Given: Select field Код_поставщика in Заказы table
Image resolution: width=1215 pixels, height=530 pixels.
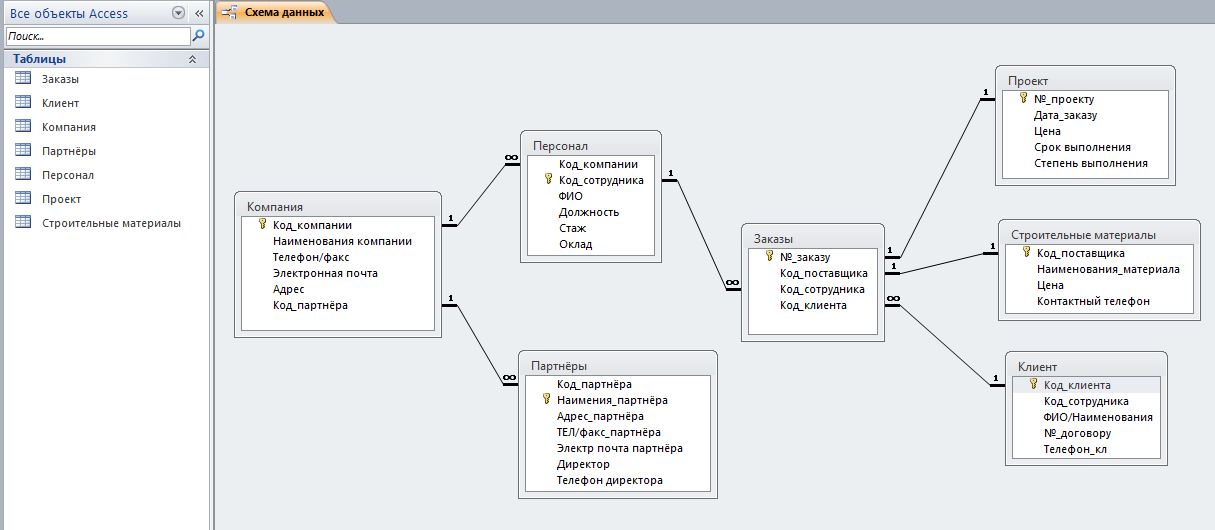Looking at the screenshot, I should 824,273.
